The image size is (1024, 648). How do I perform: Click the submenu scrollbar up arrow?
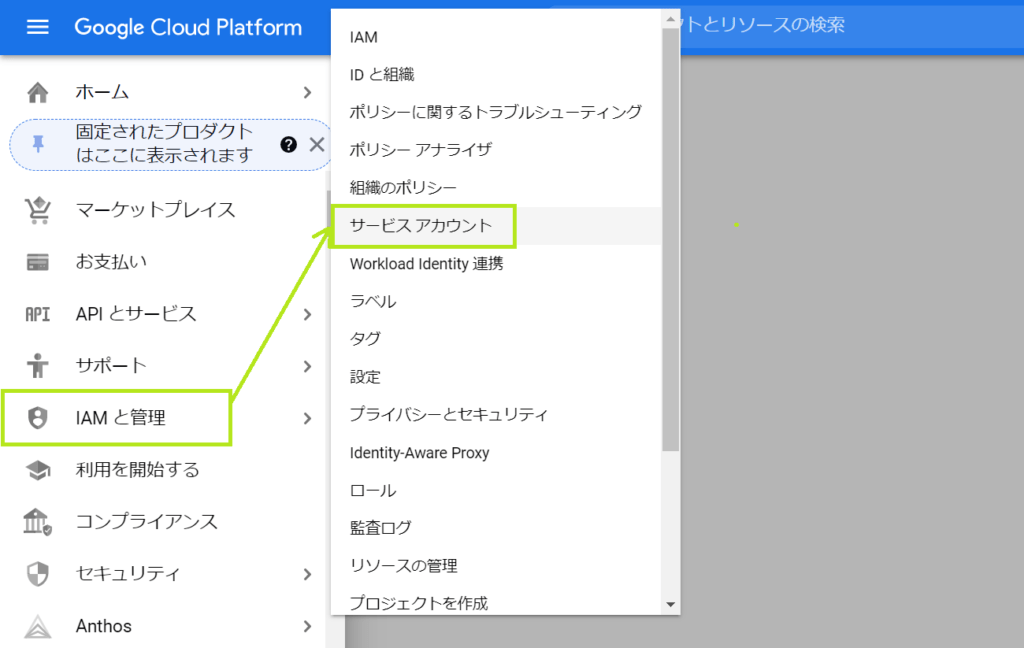[671, 20]
